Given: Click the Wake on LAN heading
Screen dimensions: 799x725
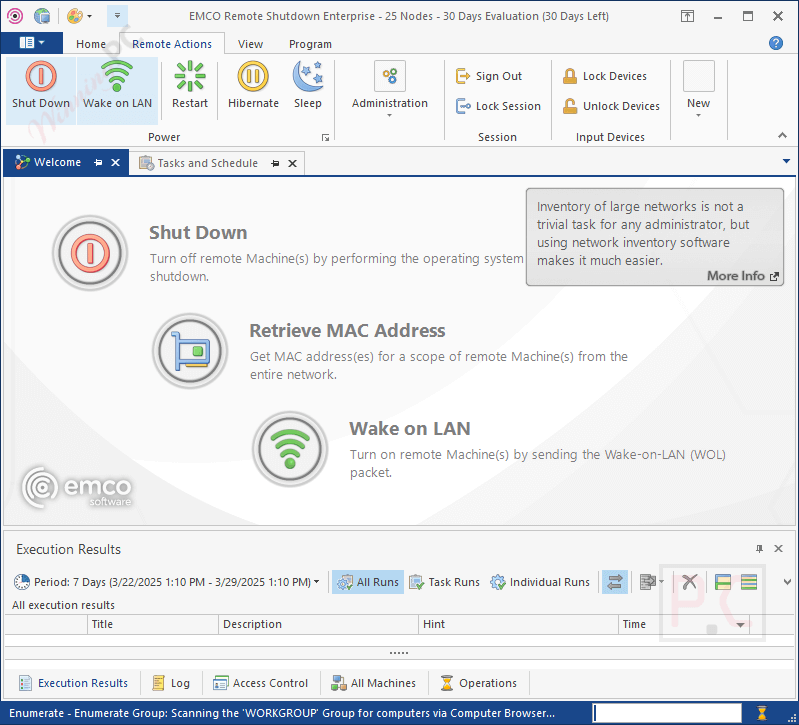Looking at the screenshot, I should pyautogui.click(x=410, y=428).
